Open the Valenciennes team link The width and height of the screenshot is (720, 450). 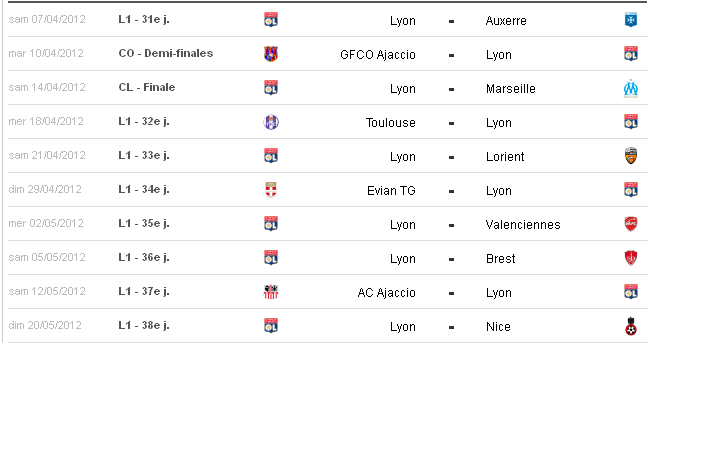tap(523, 225)
